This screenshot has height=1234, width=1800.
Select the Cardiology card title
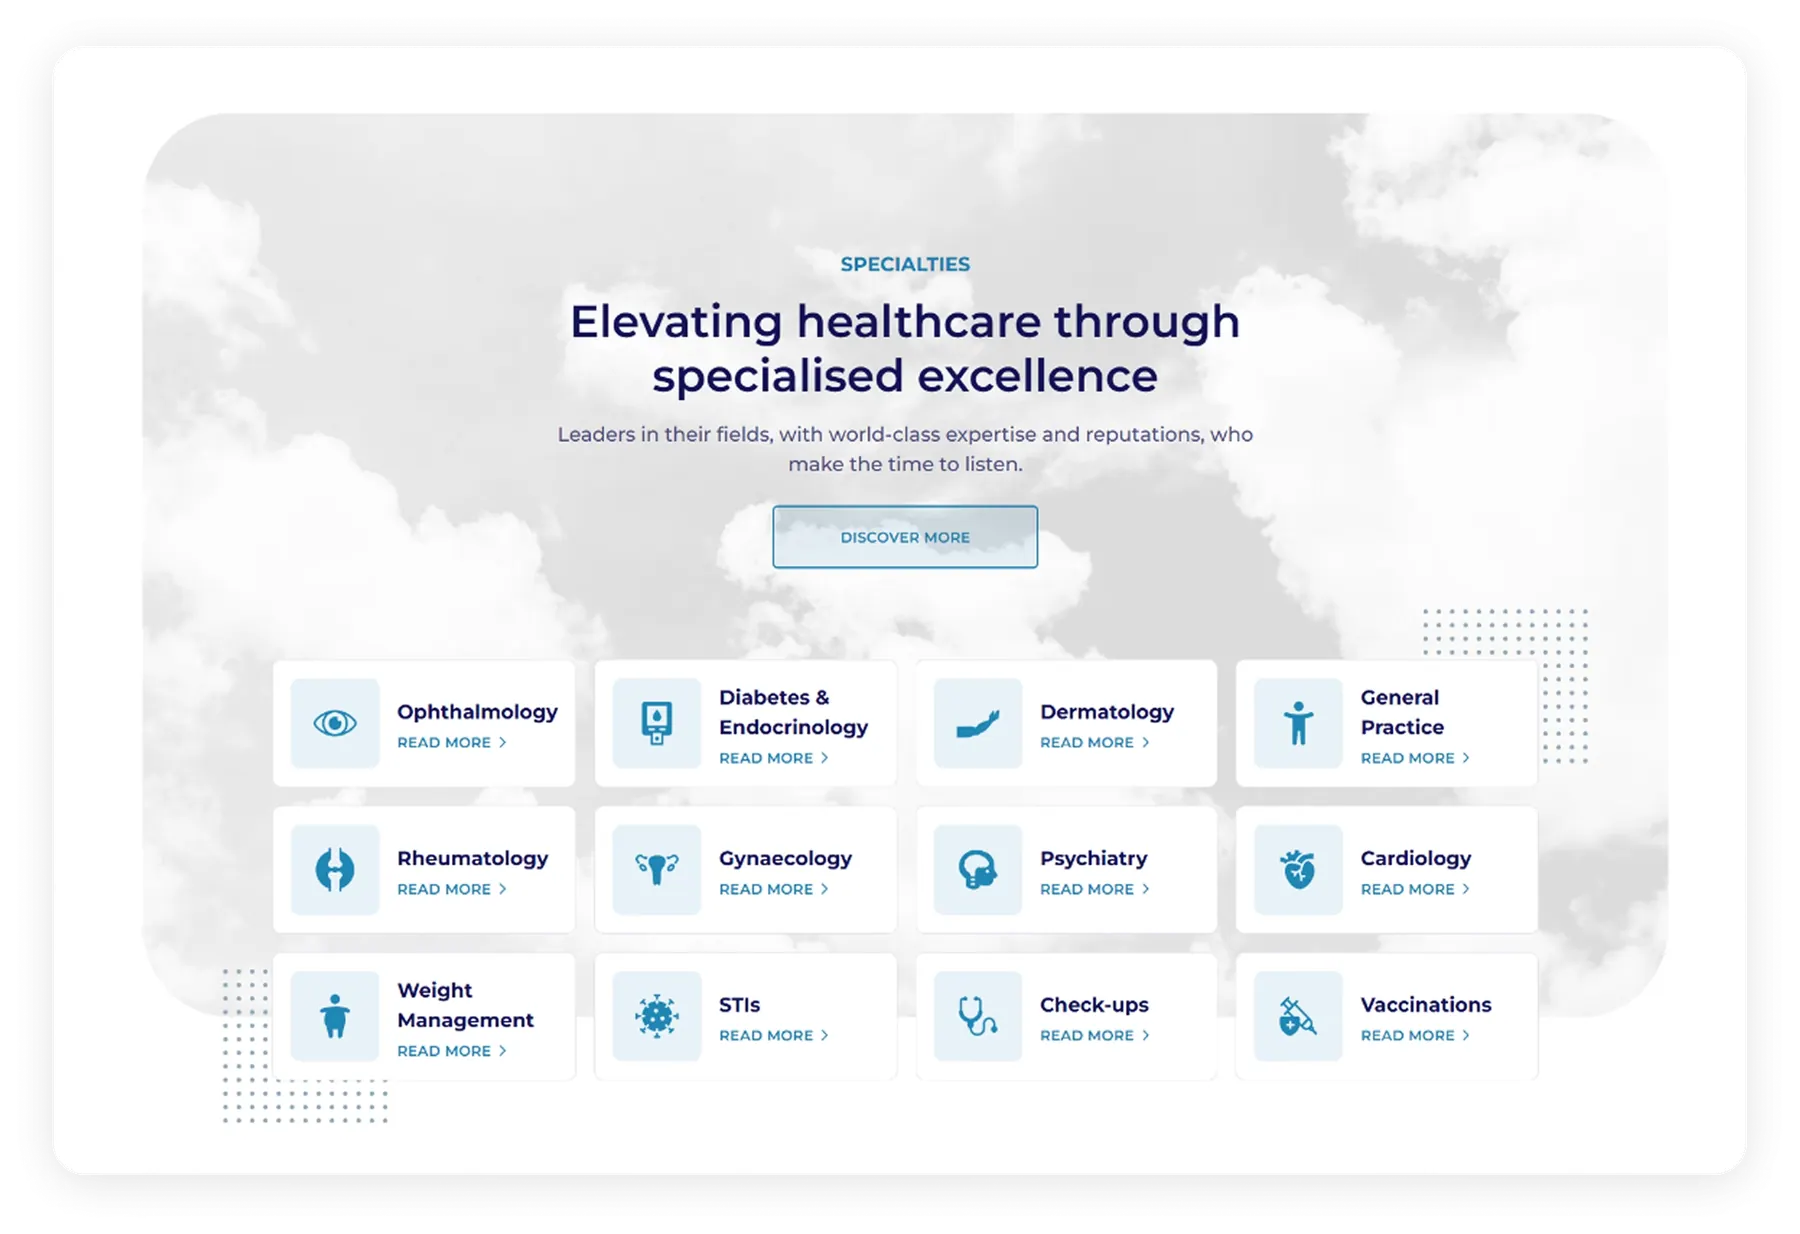tap(1416, 859)
